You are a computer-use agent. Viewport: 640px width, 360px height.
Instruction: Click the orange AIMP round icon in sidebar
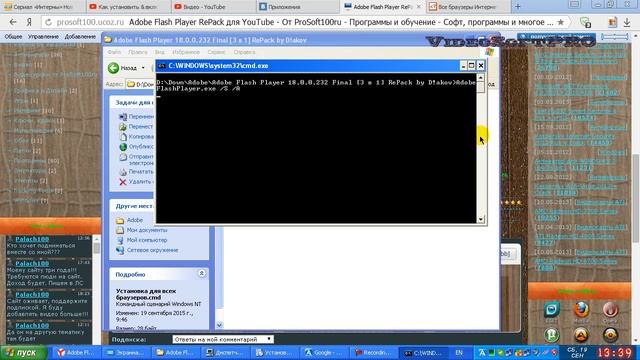[x=581, y=335]
